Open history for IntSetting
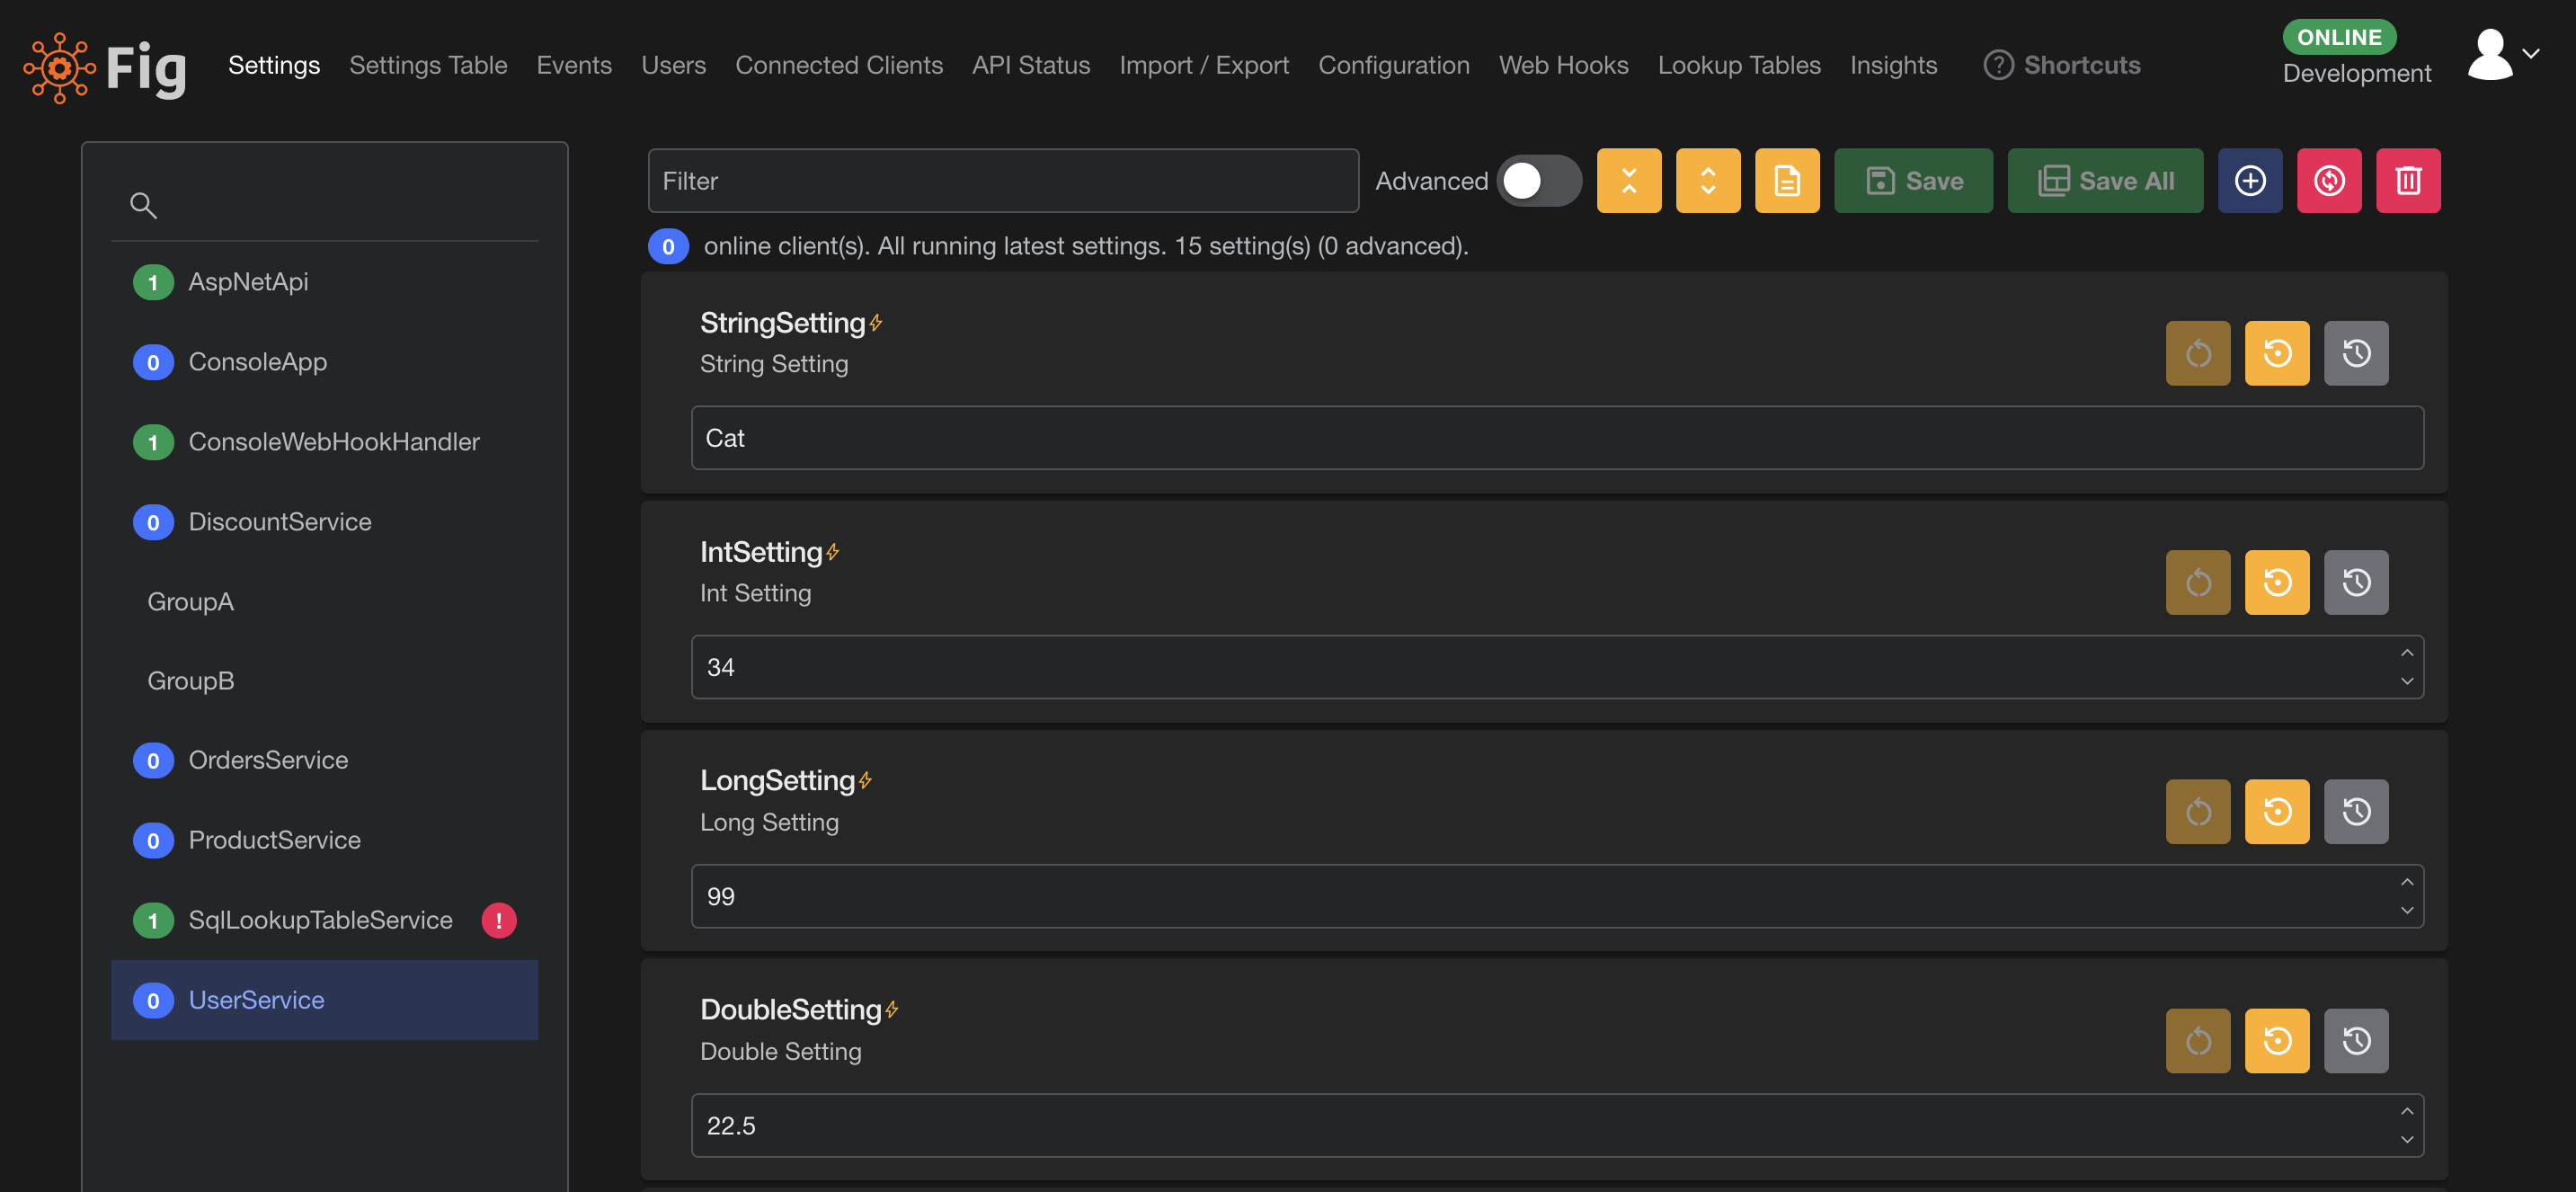 pyautogui.click(x=2356, y=582)
